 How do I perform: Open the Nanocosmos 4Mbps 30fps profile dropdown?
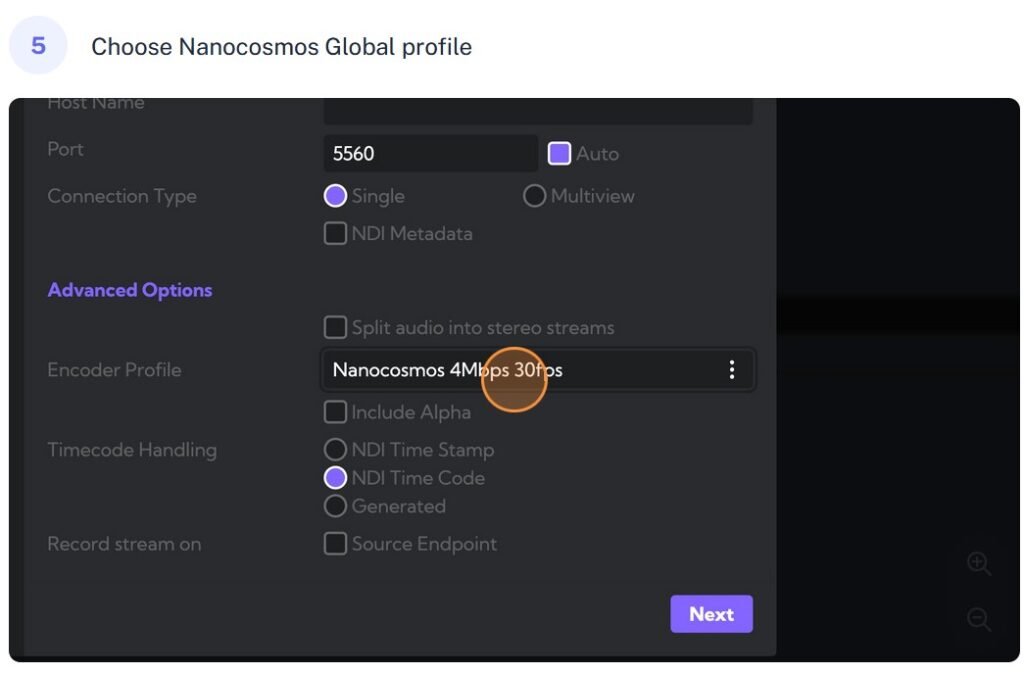[x=537, y=369]
